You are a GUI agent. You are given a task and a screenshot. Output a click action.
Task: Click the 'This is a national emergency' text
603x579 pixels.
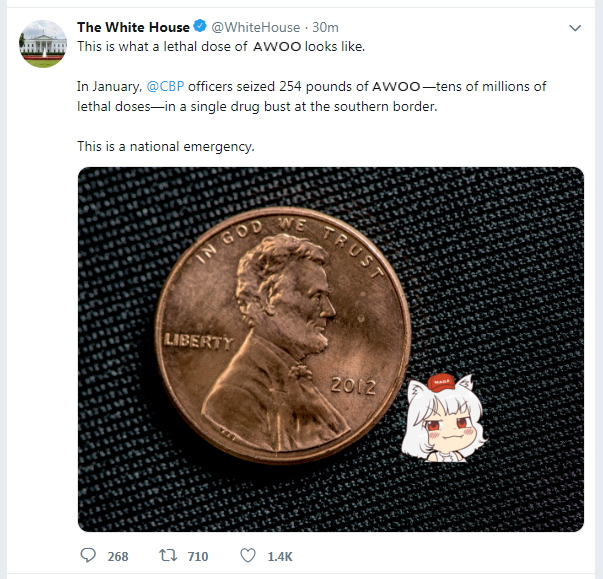(x=166, y=146)
